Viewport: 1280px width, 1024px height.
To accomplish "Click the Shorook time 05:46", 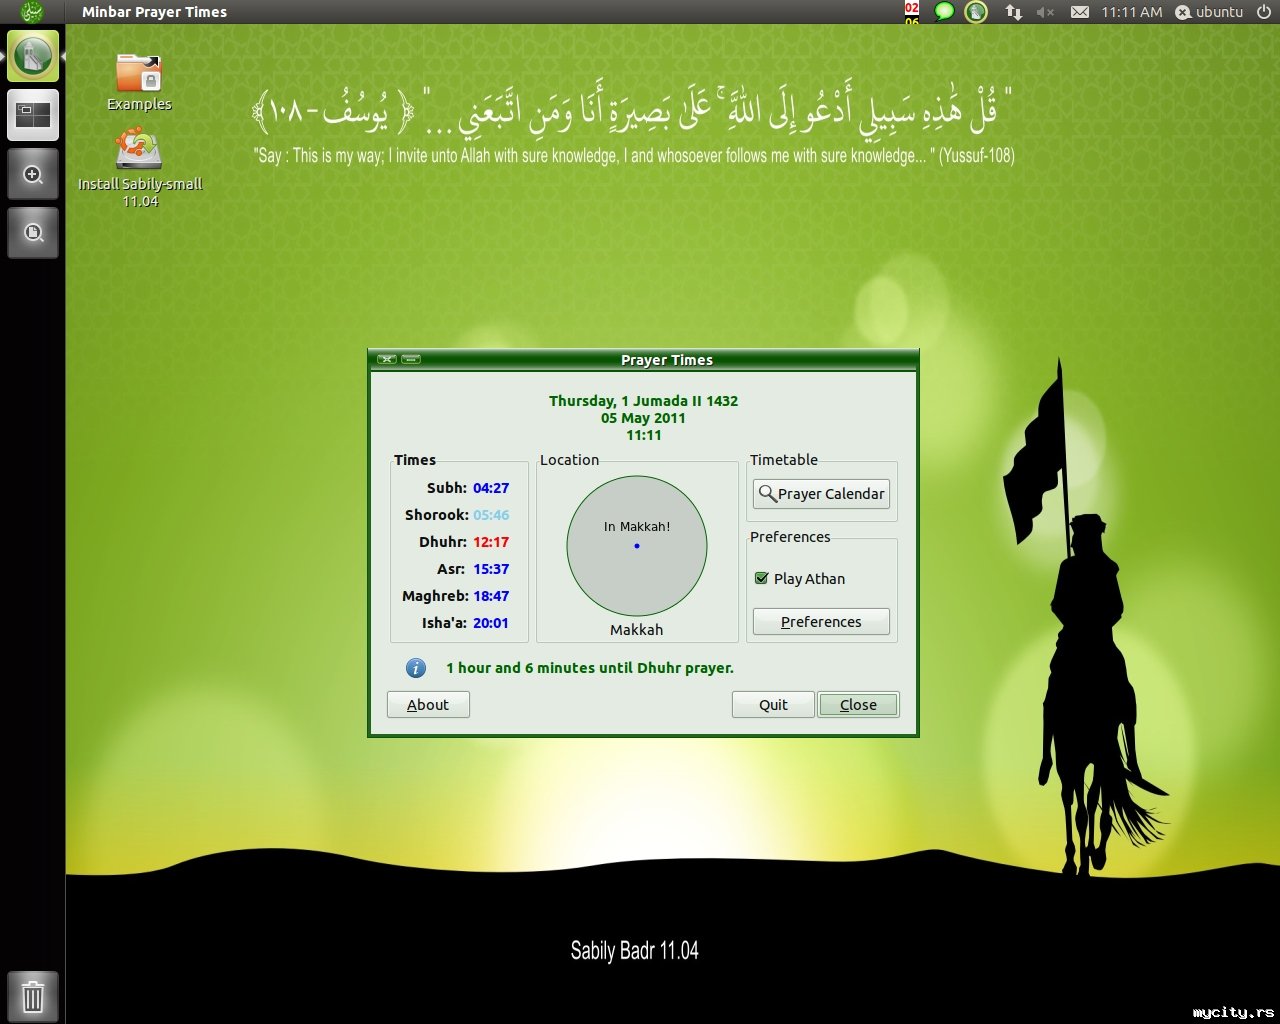I will [x=491, y=515].
